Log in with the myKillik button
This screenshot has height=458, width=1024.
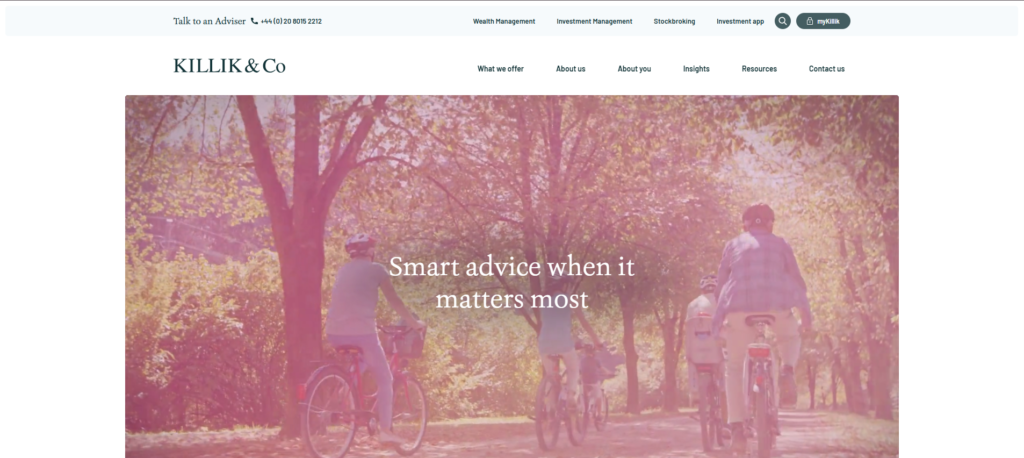(823, 21)
